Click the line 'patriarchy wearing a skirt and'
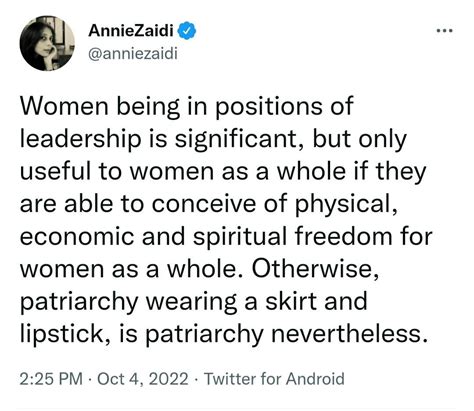Viewport: 474px width, 411px height. pyautogui.click(x=194, y=302)
